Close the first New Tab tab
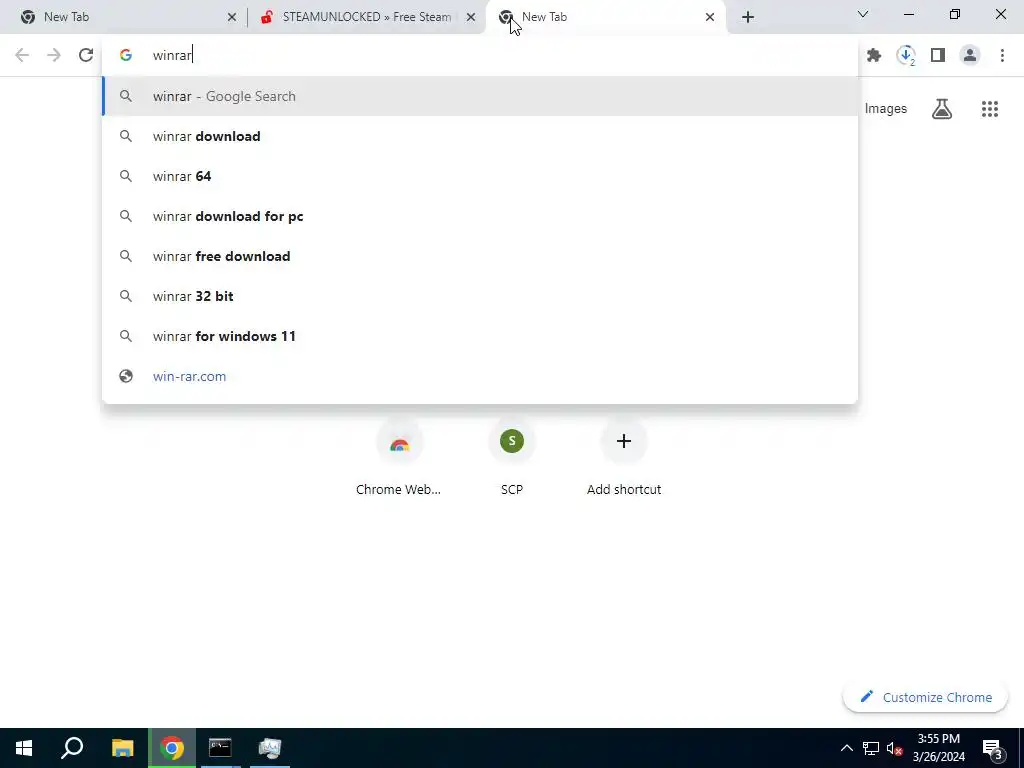 [232, 17]
